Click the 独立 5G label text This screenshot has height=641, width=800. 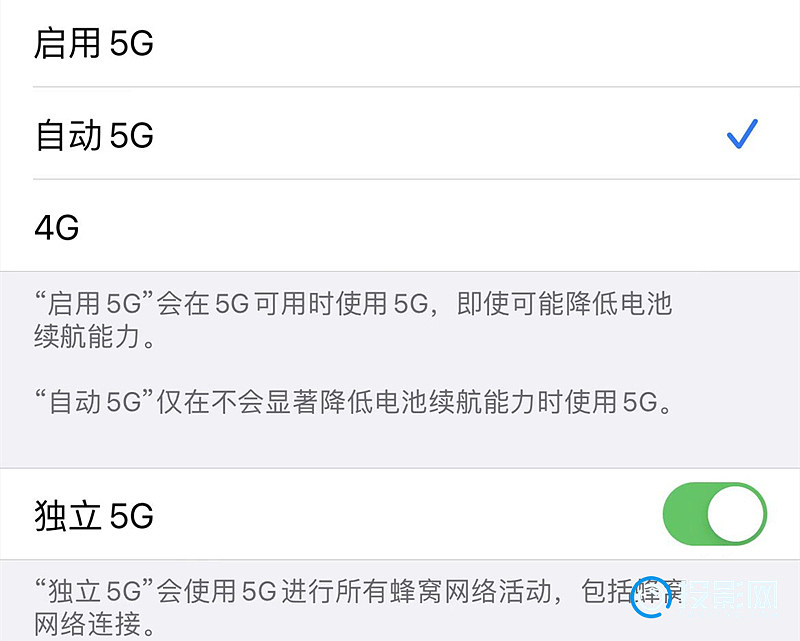[94, 516]
